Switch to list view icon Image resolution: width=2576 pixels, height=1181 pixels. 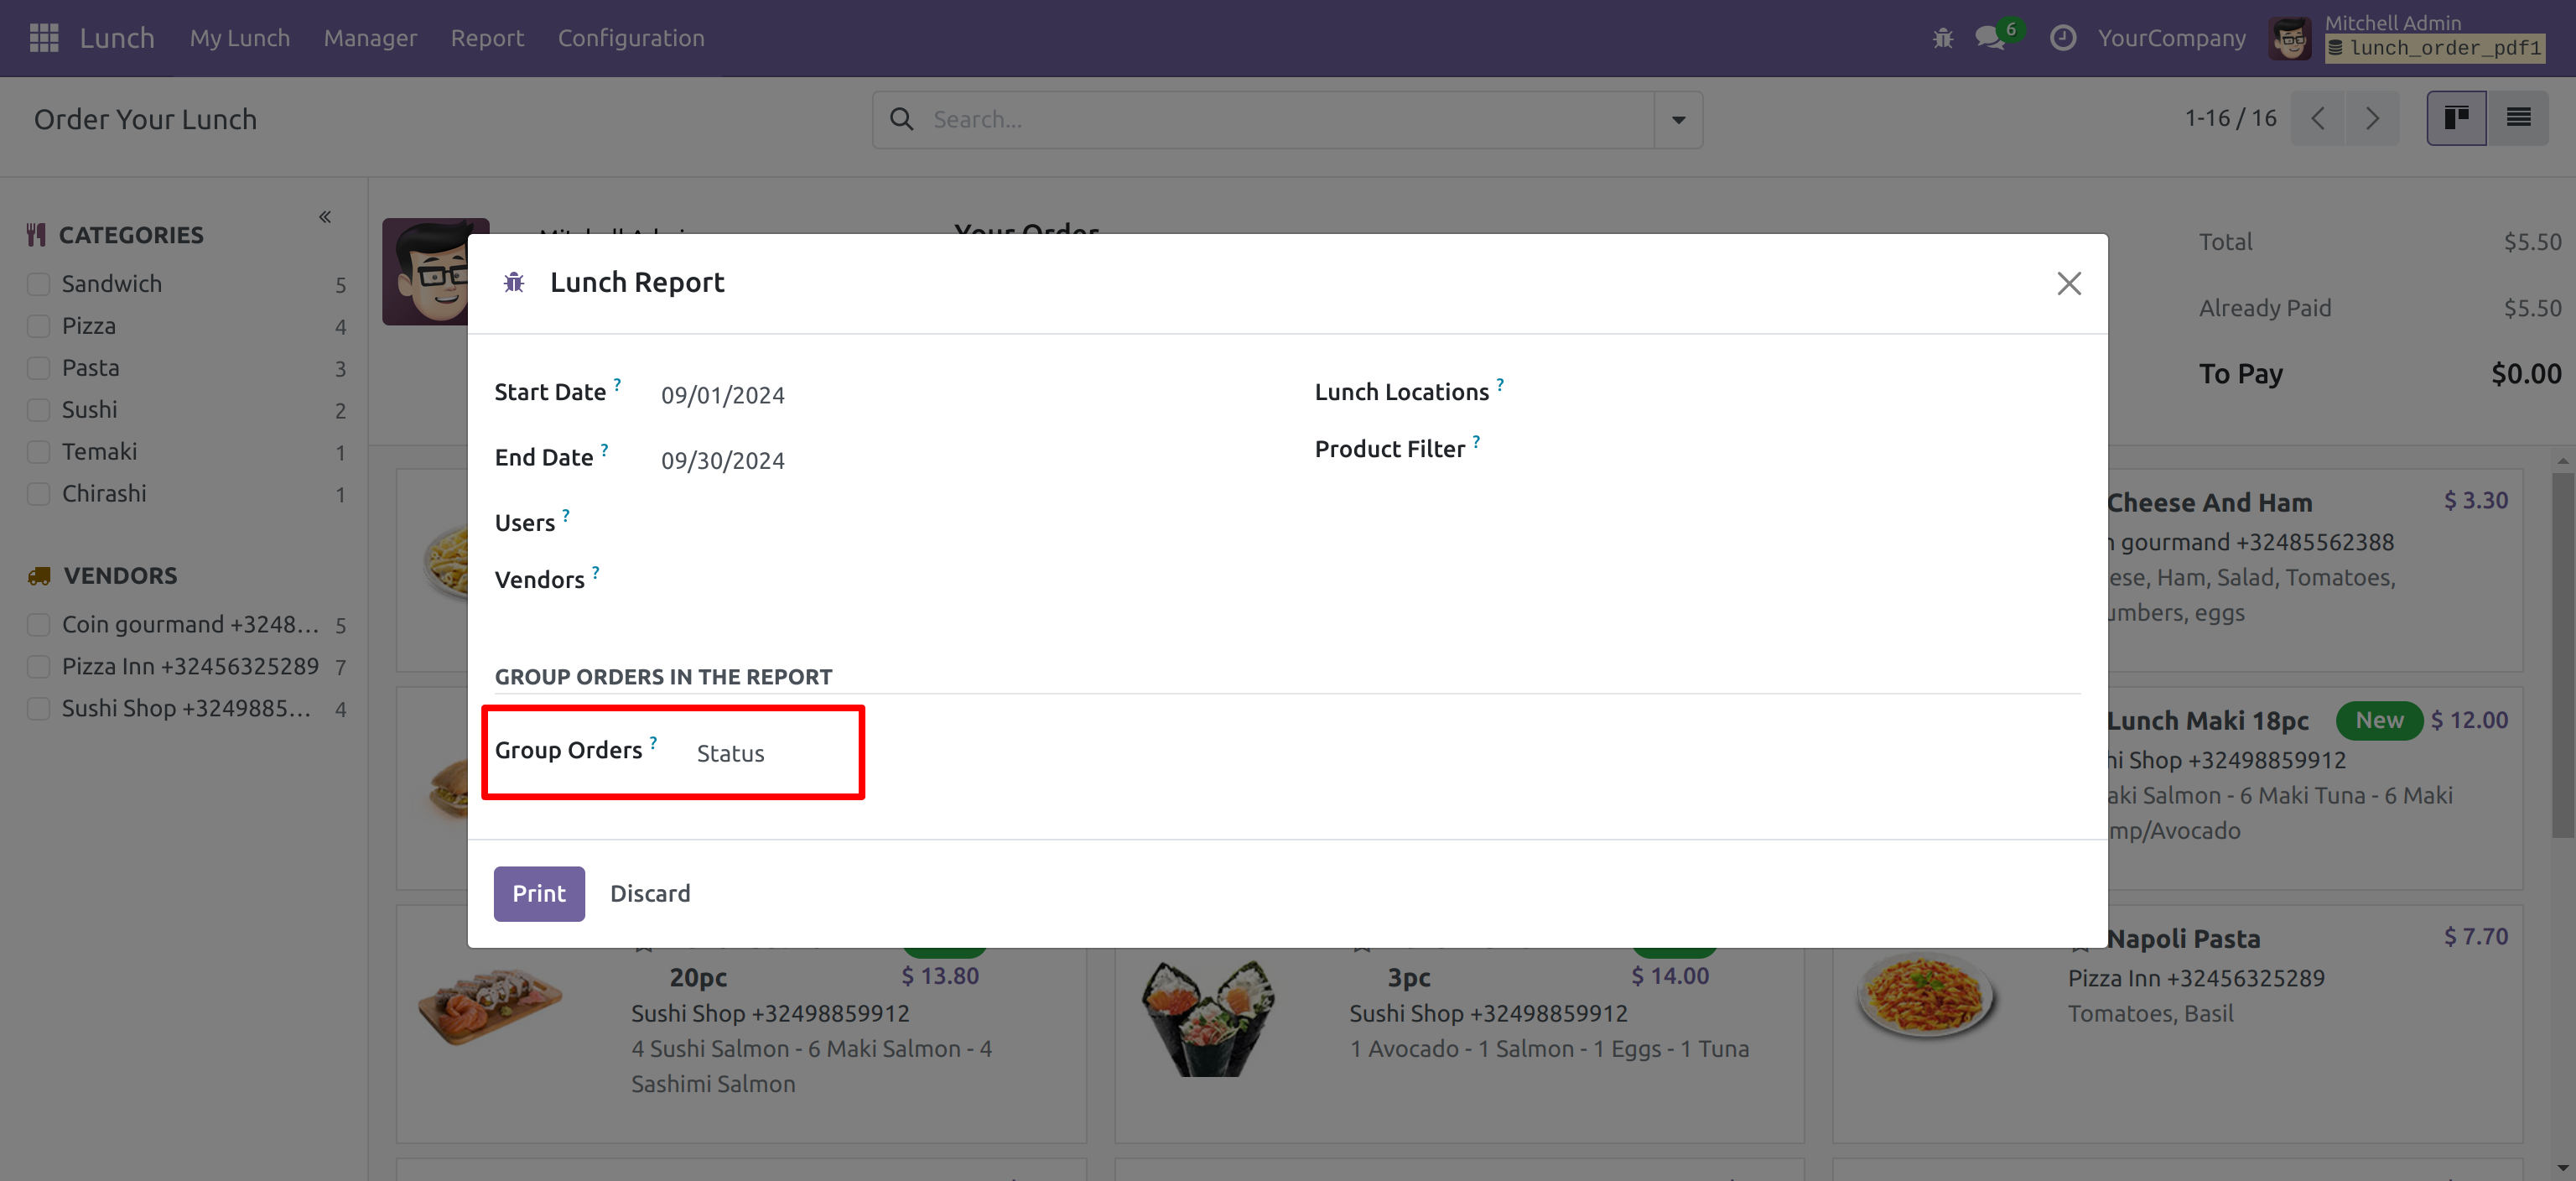click(2518, 119)
